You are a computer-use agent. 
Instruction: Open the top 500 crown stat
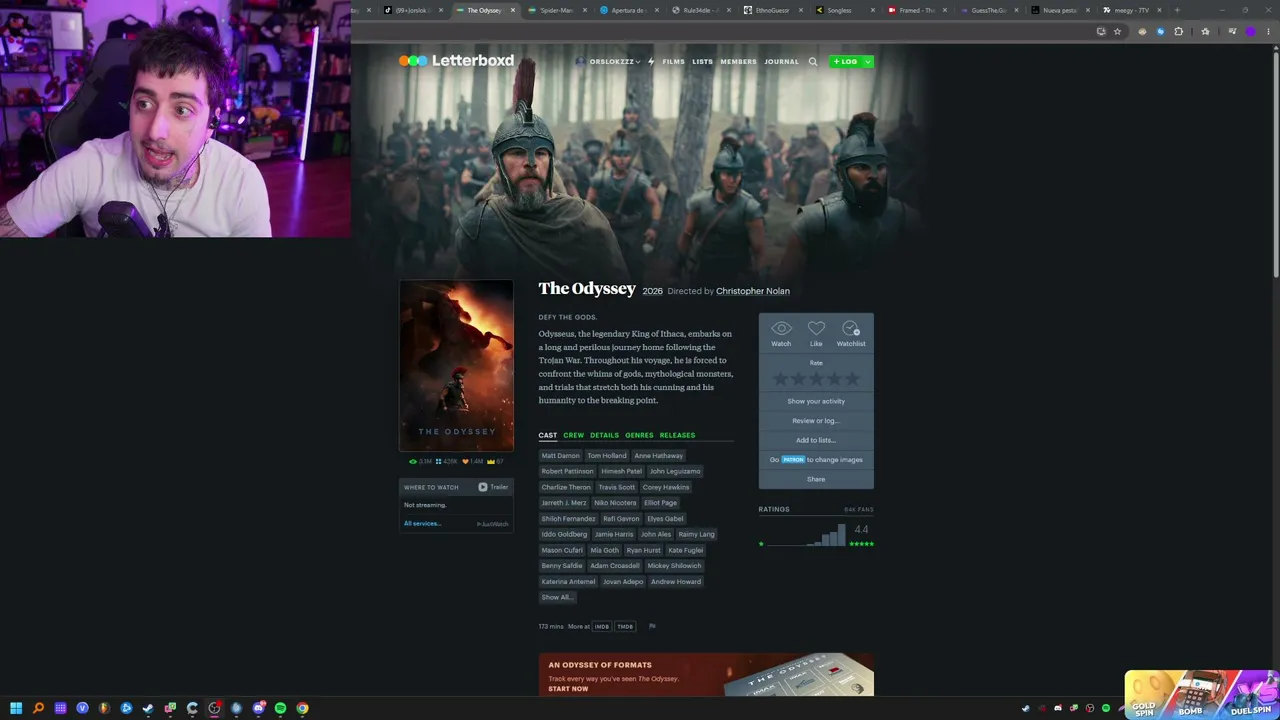tap(496, 461)
